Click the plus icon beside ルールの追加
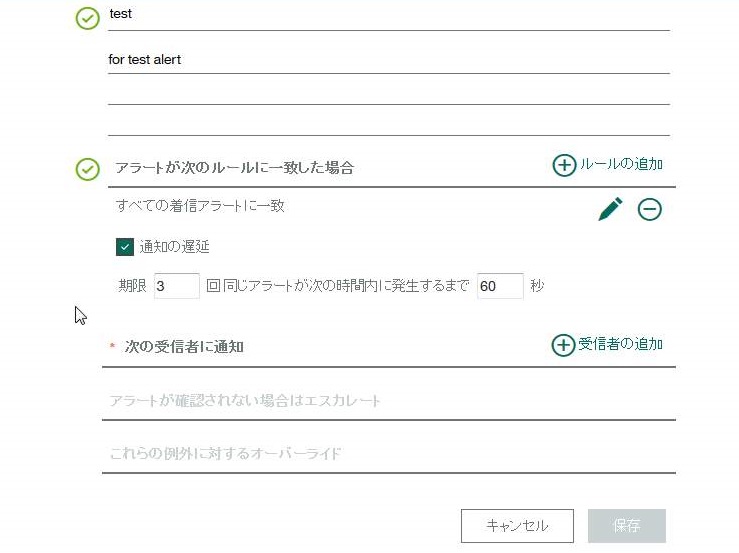Viewport: 739px width, 553px height. [564, 165]
